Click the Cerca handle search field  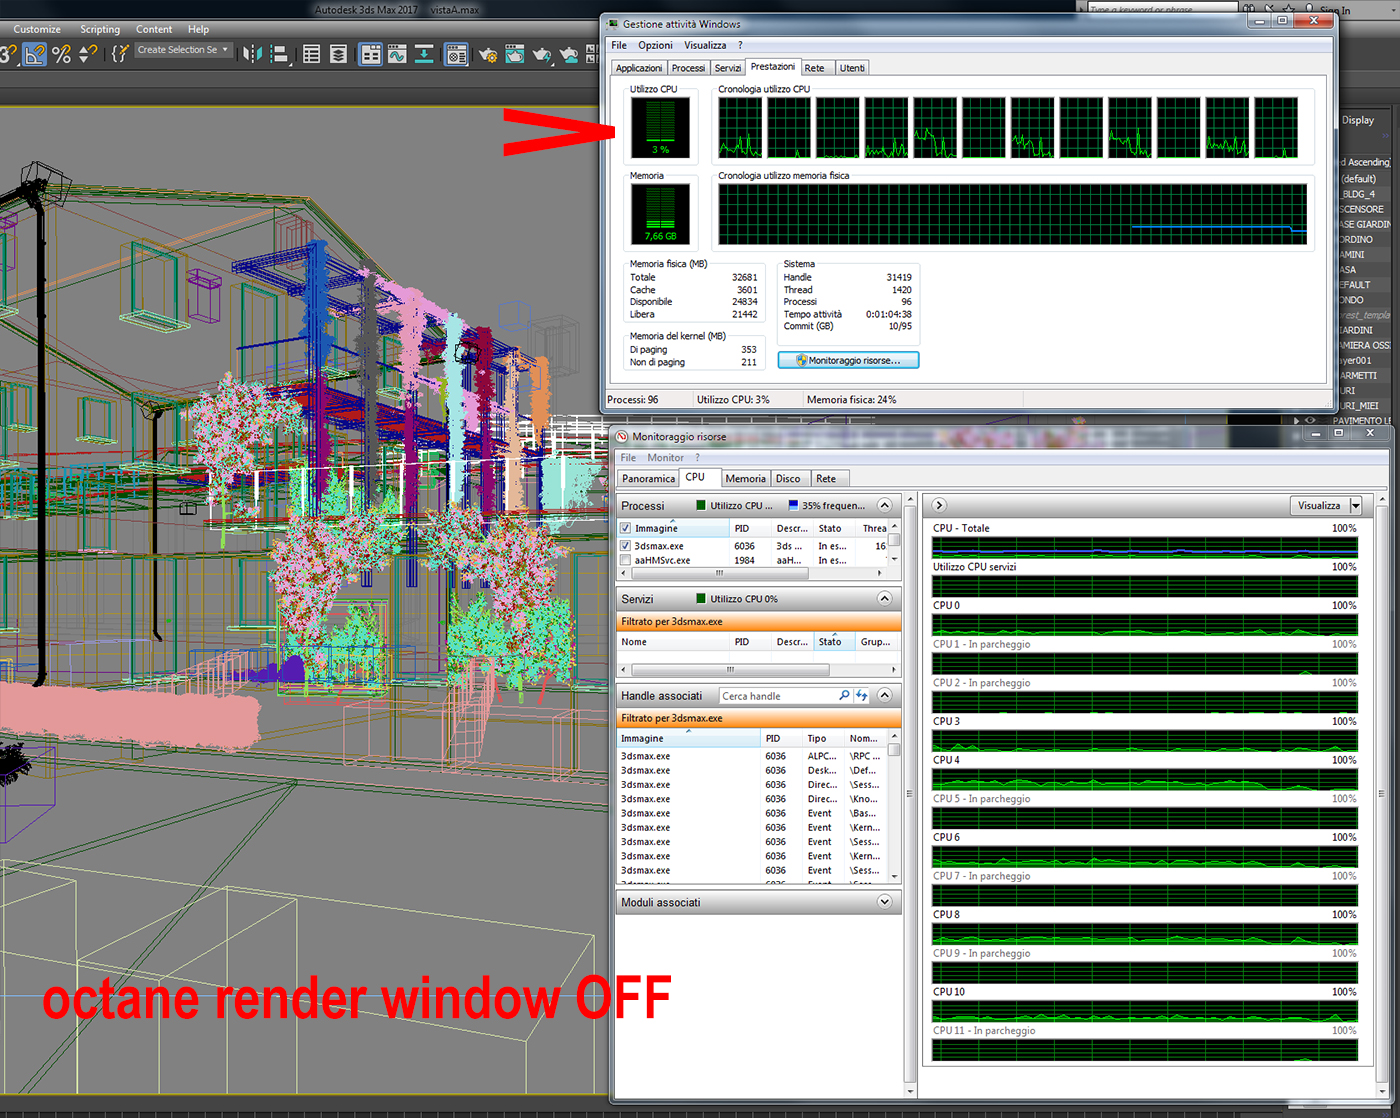(777, 696)
